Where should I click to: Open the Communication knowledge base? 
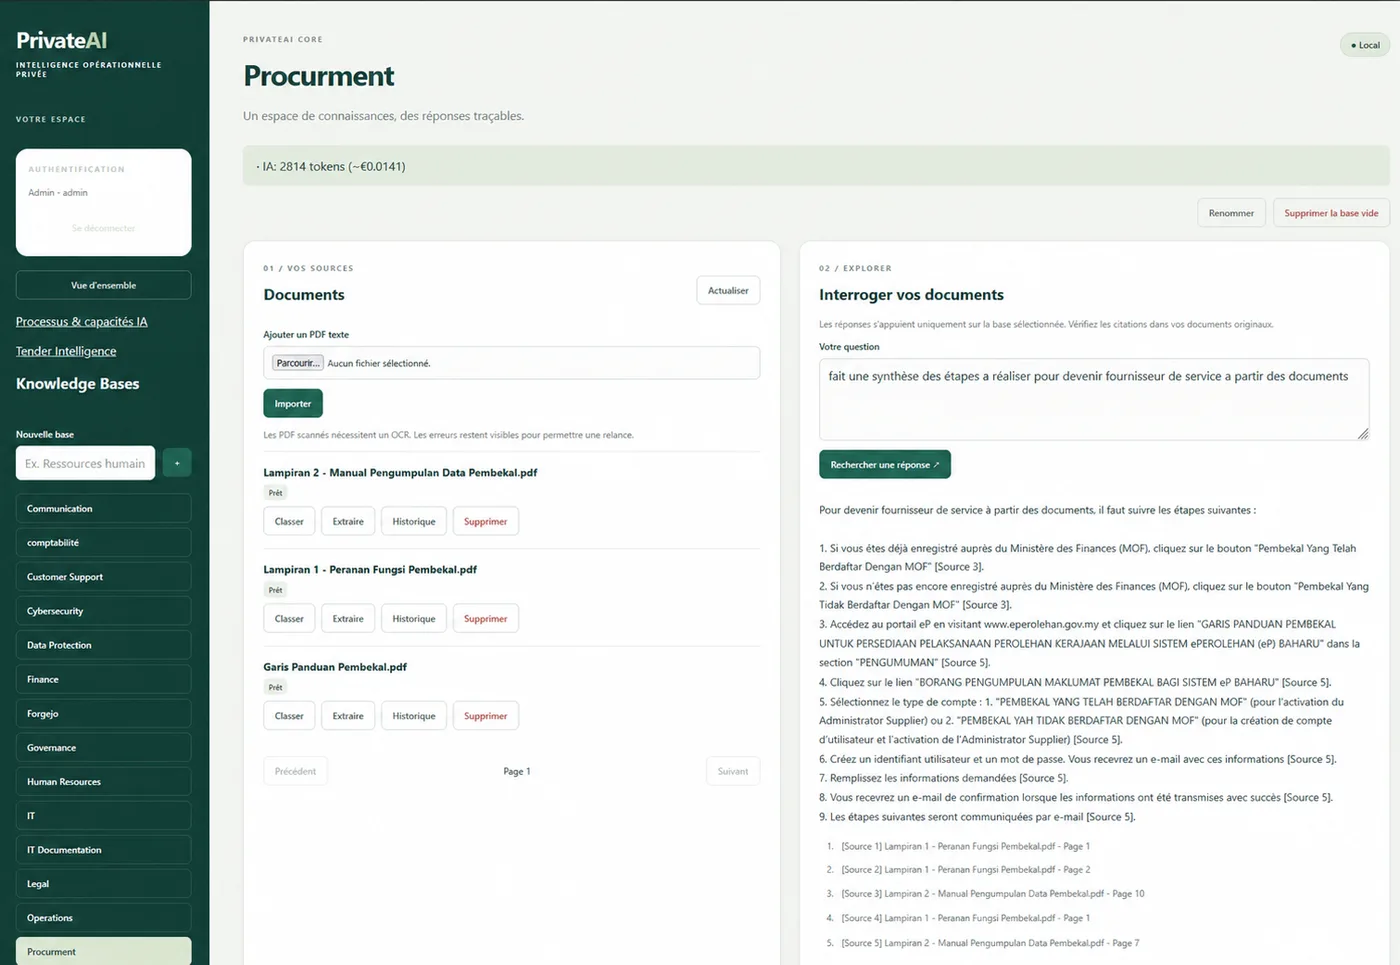pos(103,508)
